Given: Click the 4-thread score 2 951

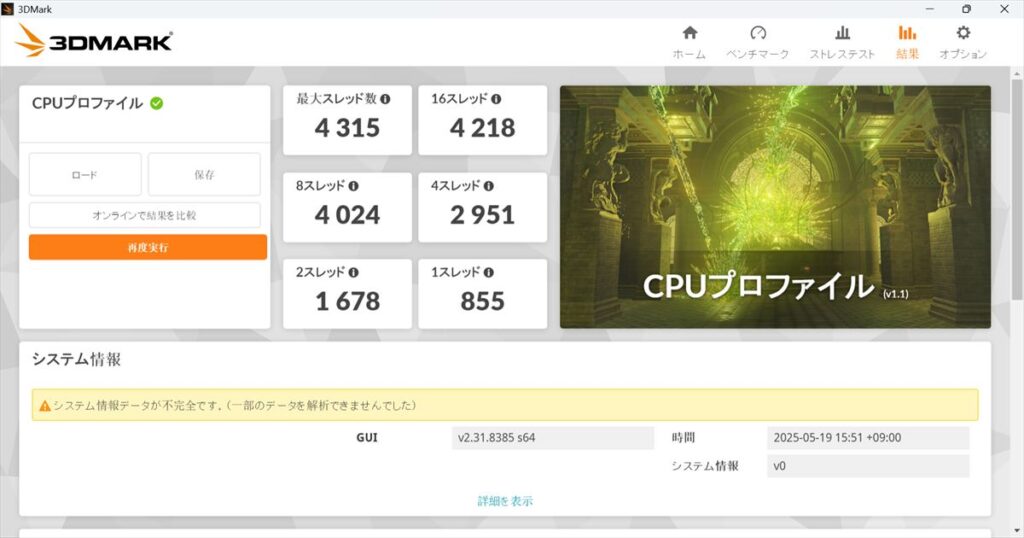Looking at the screenshot, I should 483,215.
